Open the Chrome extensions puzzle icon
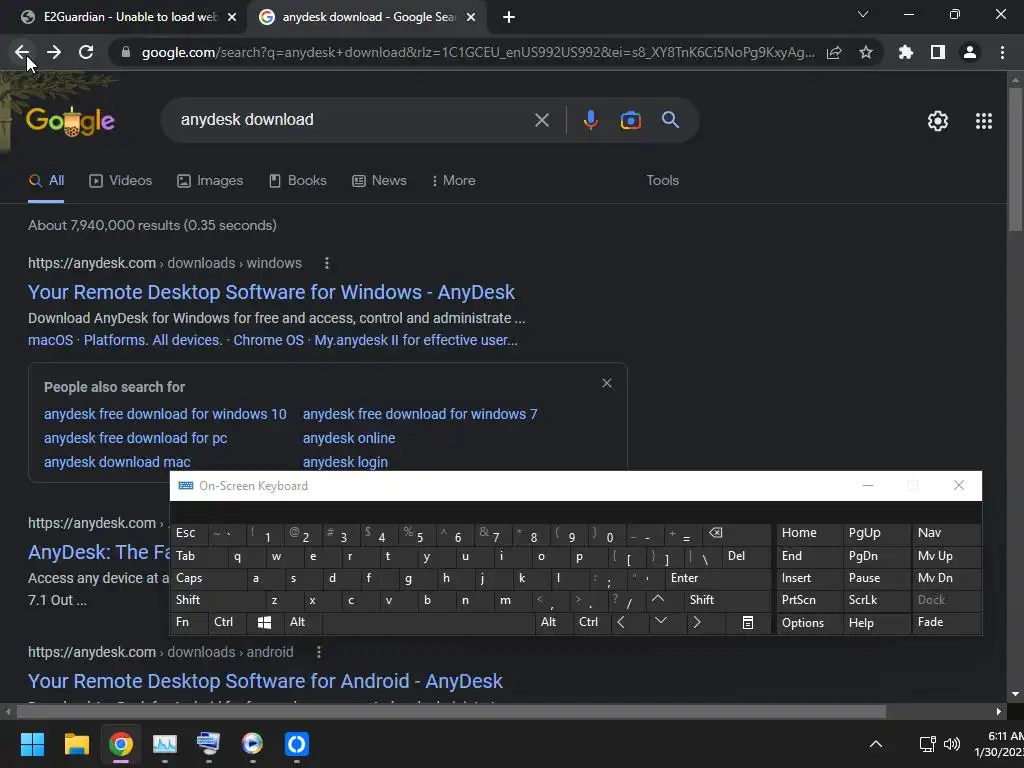1024x768 pixels. point(905,52)
